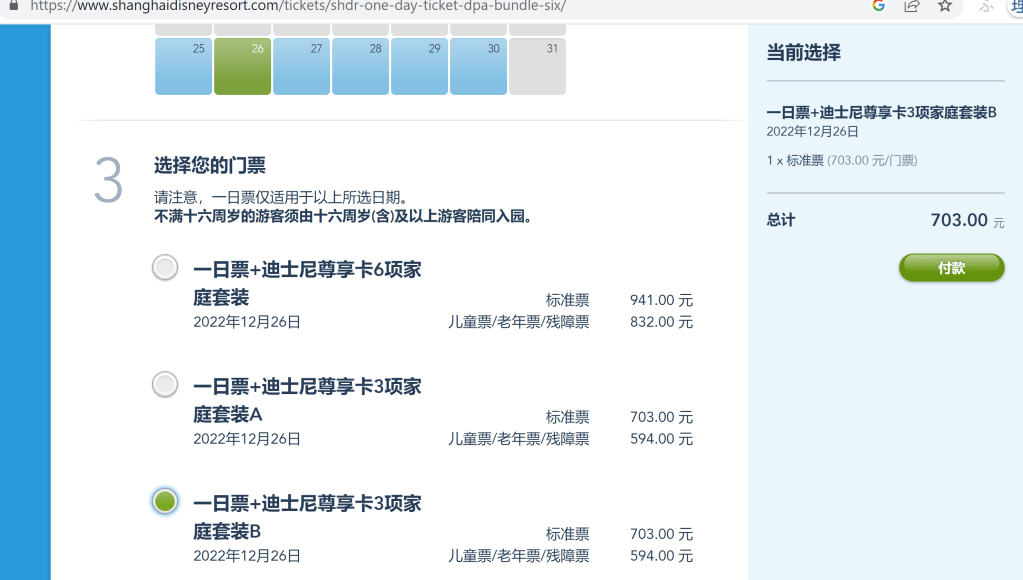The width and height of the screenshot is (1023, 580).
Task: Choose December 30 calendar cell
Action: pyautogui.click(x=478, y=66)
